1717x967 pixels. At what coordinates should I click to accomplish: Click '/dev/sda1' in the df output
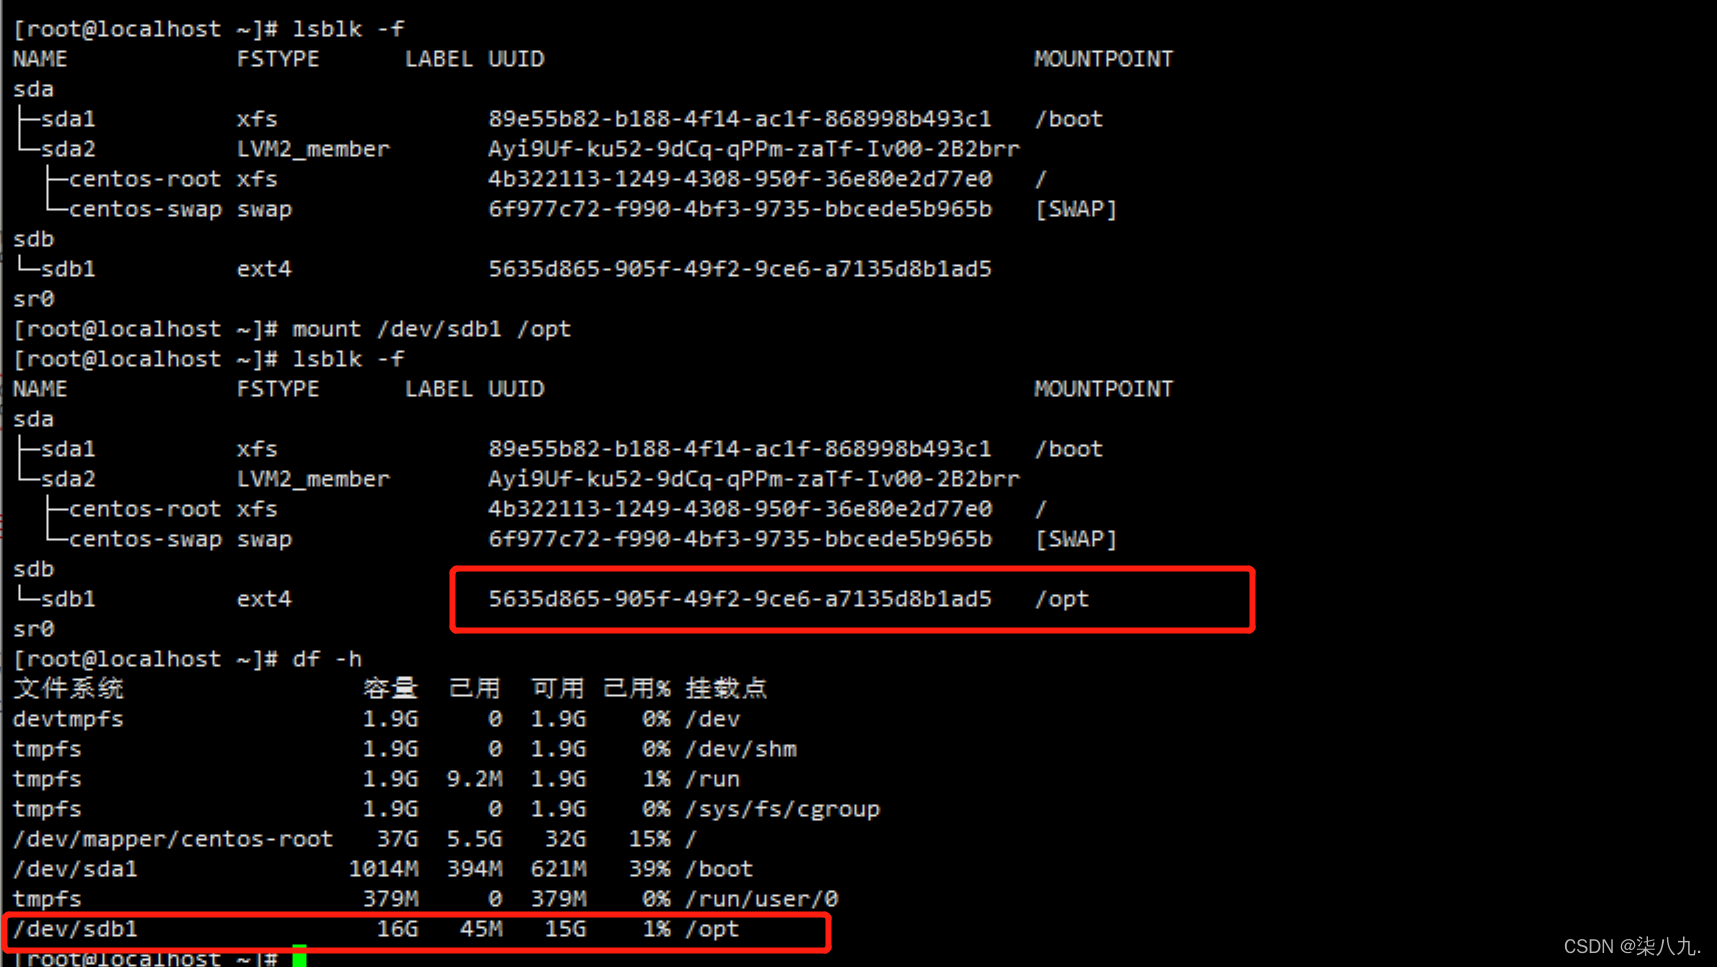(x=75, y=869)
